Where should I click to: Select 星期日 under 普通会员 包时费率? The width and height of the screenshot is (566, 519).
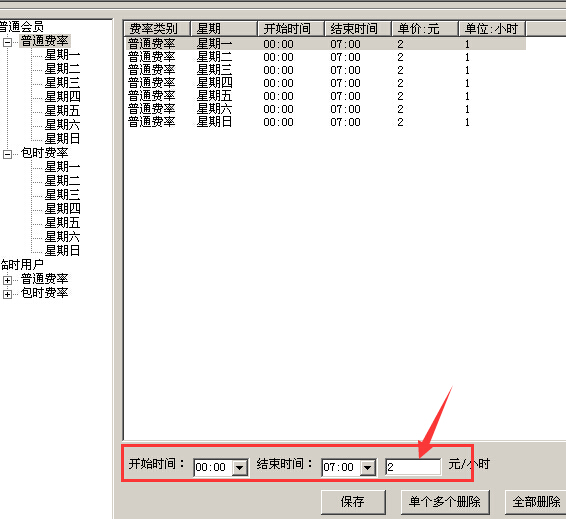(62, 250)
